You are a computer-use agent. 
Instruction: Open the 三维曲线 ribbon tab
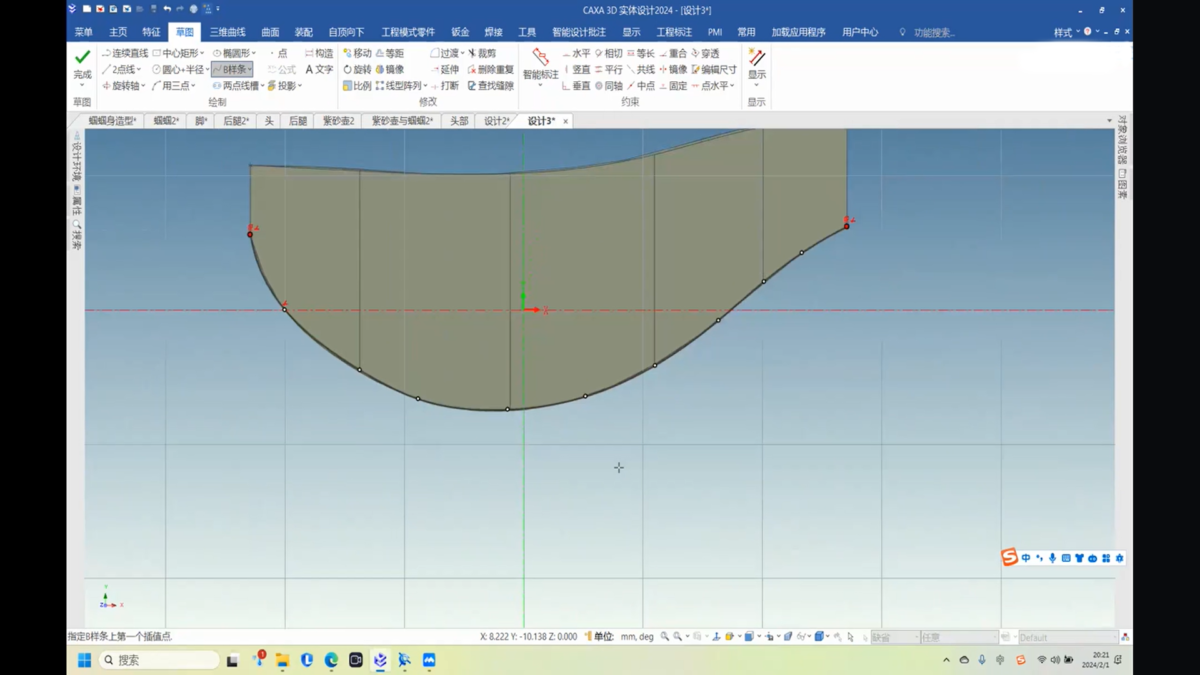pos(227,32)
